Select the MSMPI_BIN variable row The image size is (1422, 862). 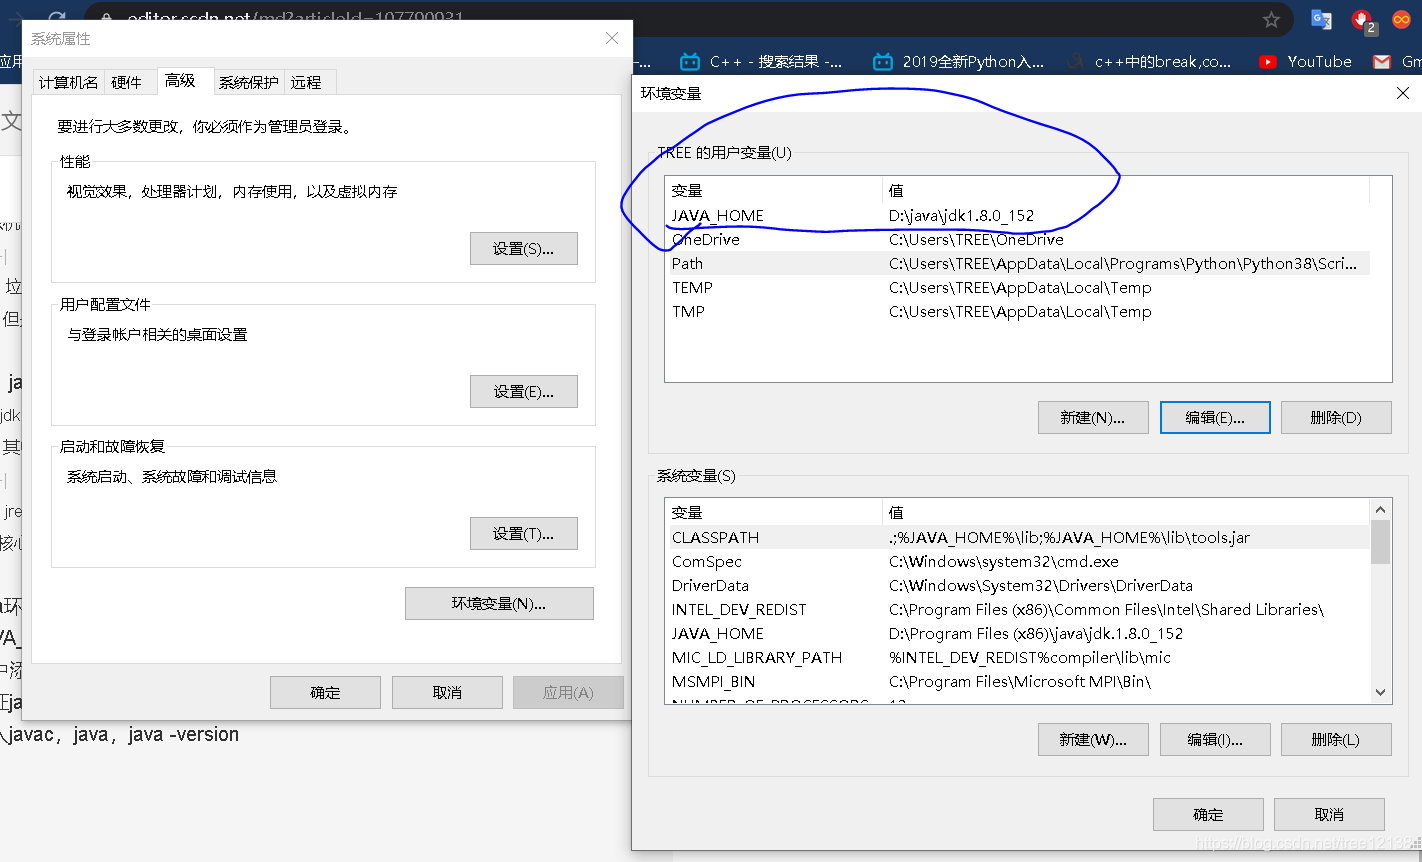click(x=1017, y=682)
